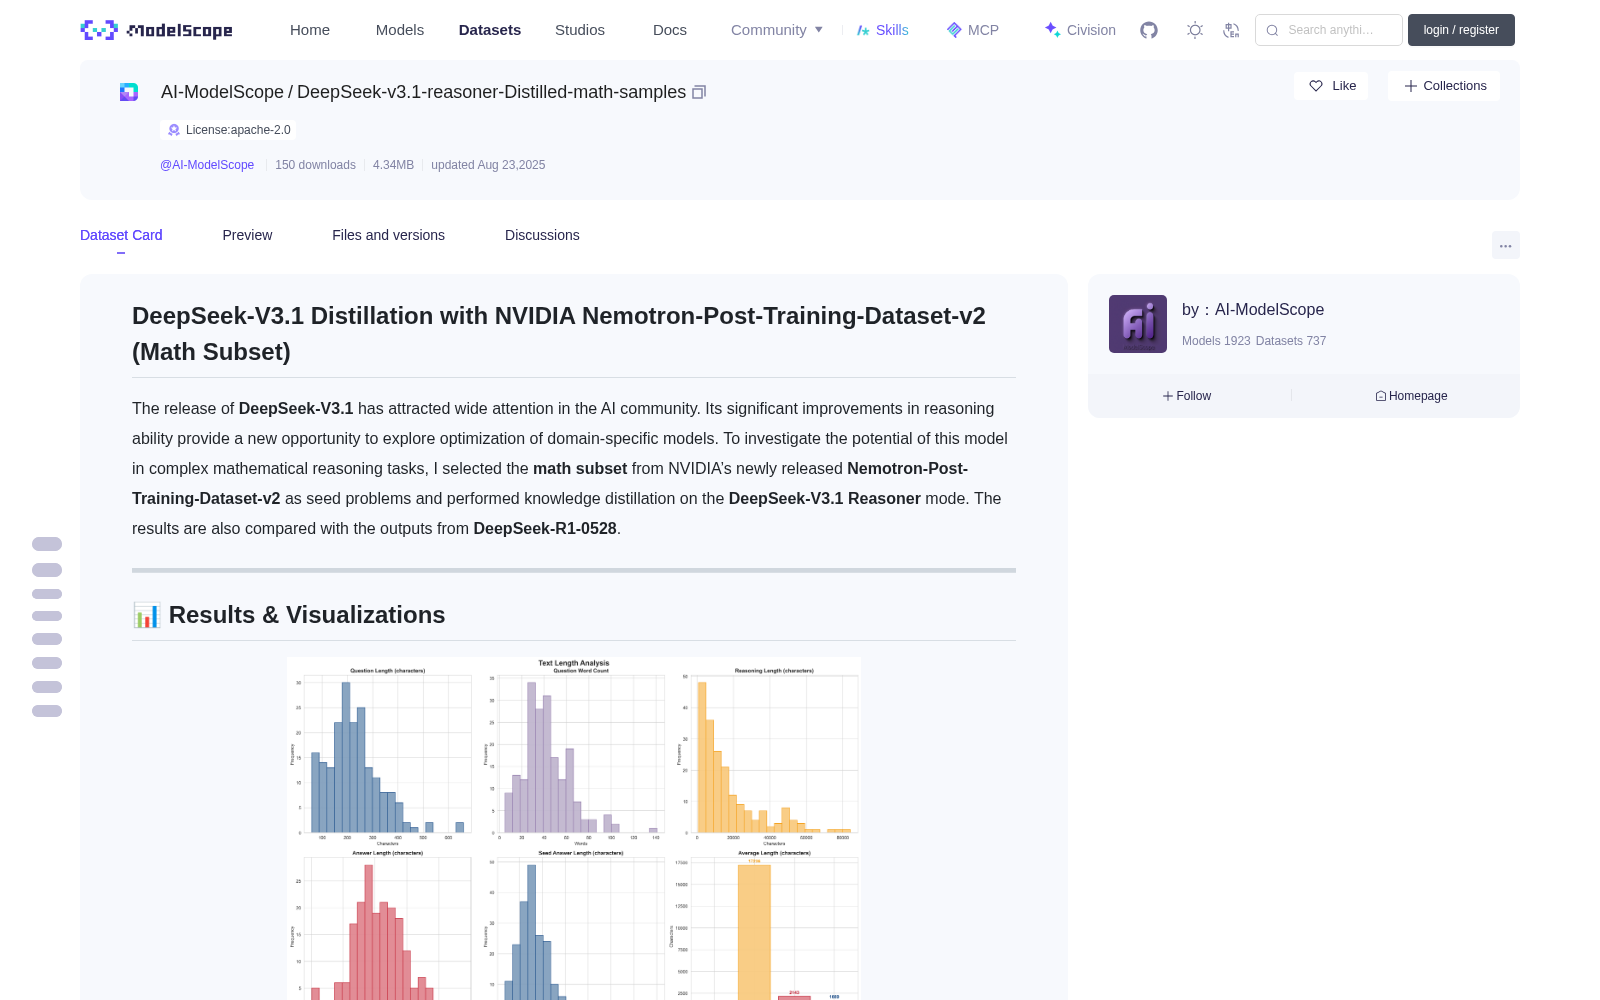Click the AI-ModelScope breadcrumb in the title

tap(222, 92)
